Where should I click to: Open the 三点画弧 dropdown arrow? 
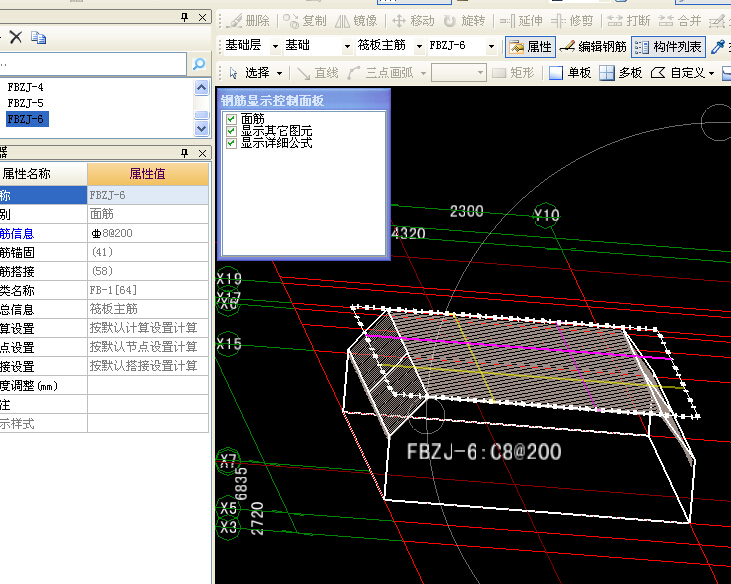[423, 73]
